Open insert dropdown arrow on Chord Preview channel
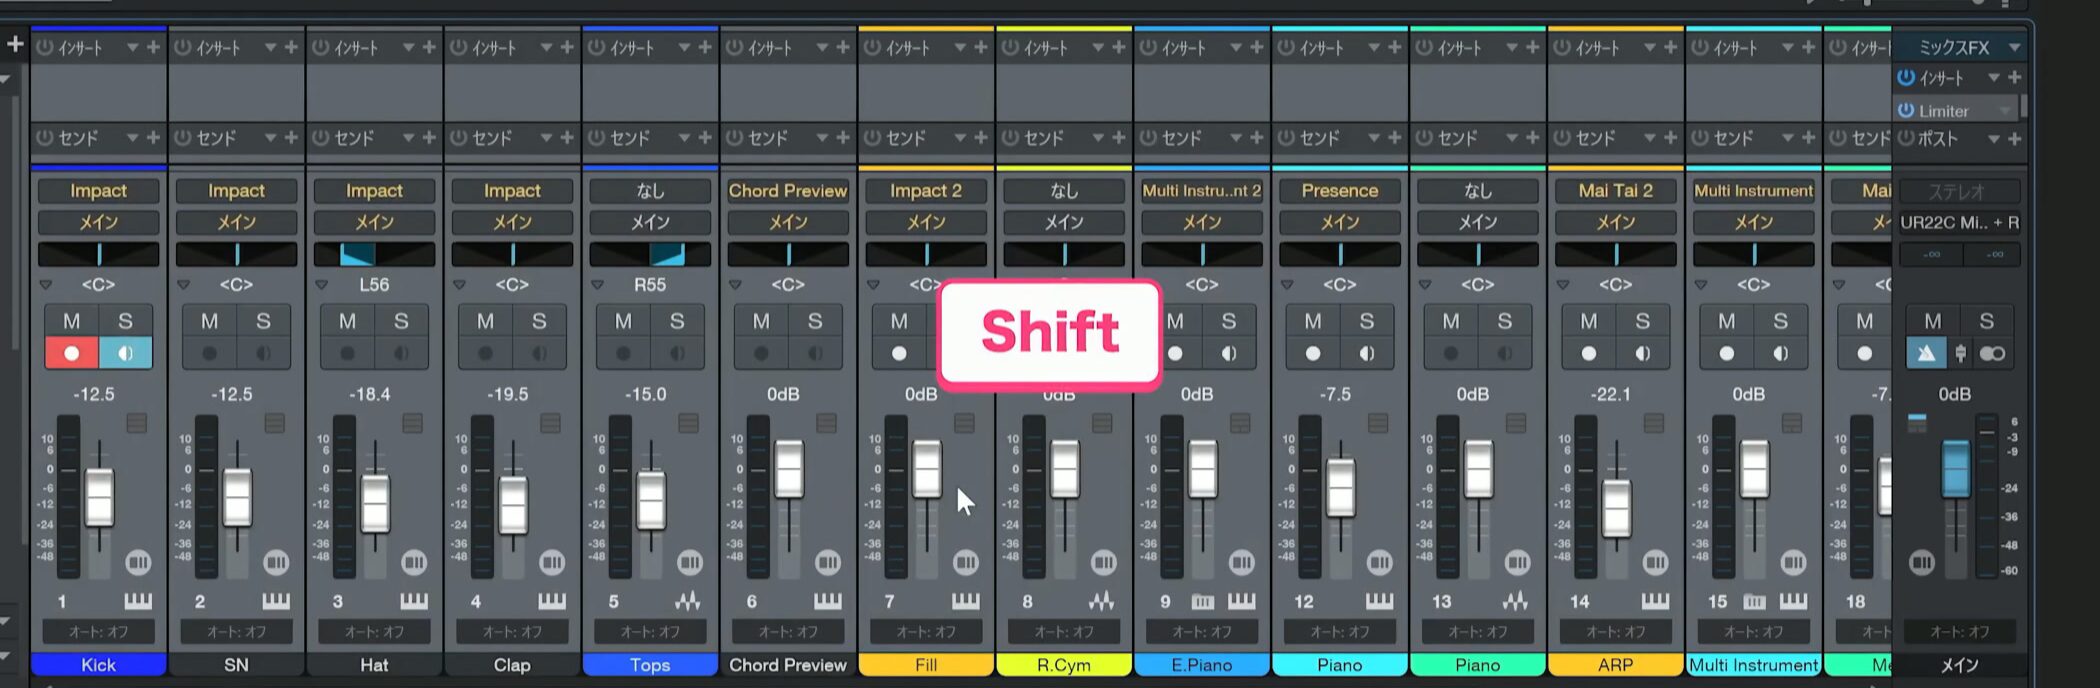 point(822,47)
